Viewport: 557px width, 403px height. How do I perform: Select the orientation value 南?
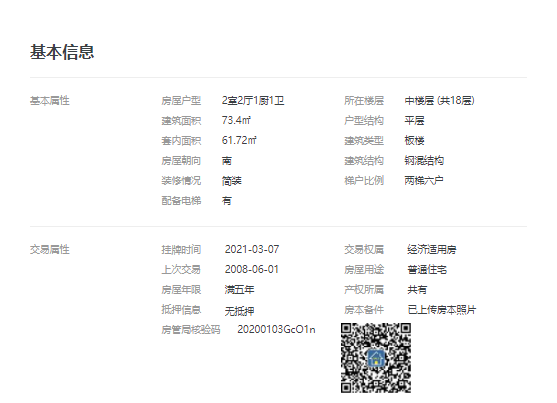point(227,161)
